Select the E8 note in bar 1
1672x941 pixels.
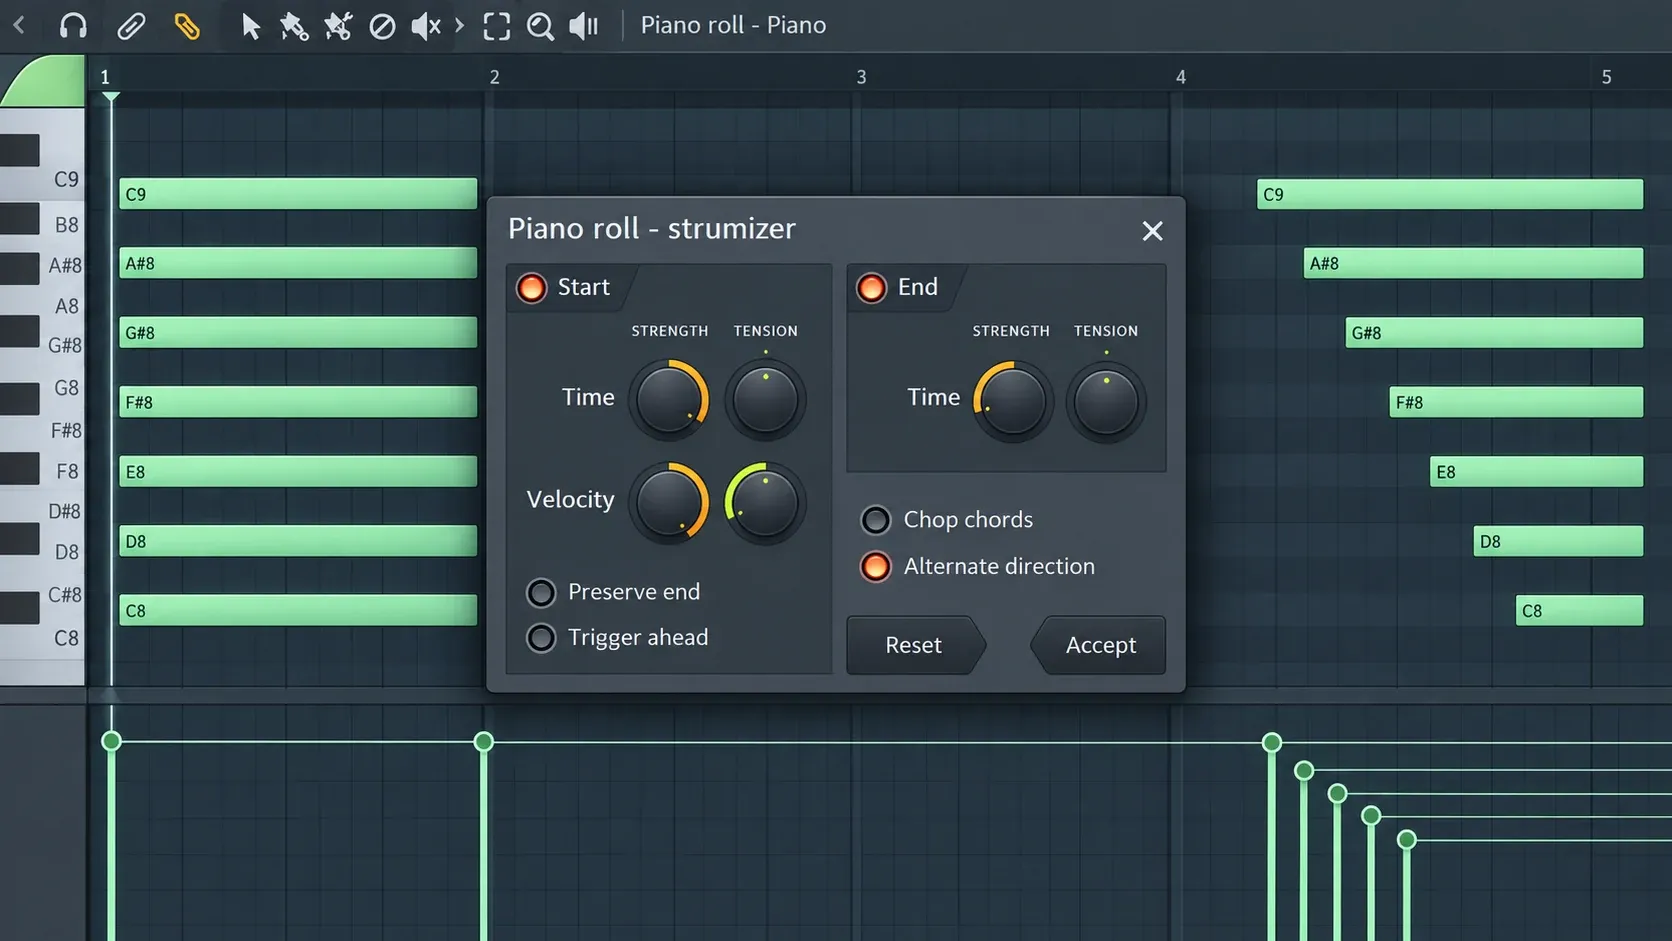coord(298,471)
